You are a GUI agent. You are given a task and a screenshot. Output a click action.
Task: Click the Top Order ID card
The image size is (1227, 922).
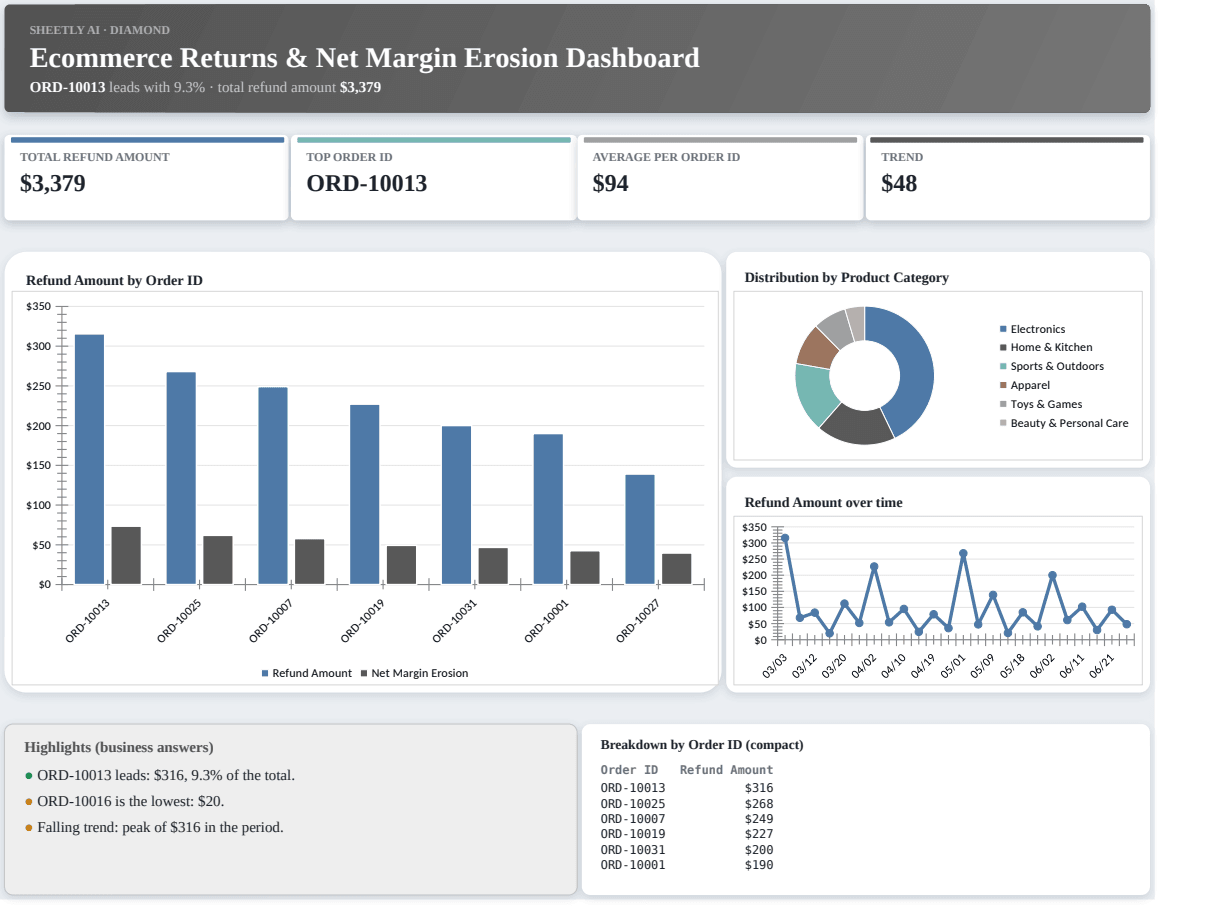click(x=433, y=178)
